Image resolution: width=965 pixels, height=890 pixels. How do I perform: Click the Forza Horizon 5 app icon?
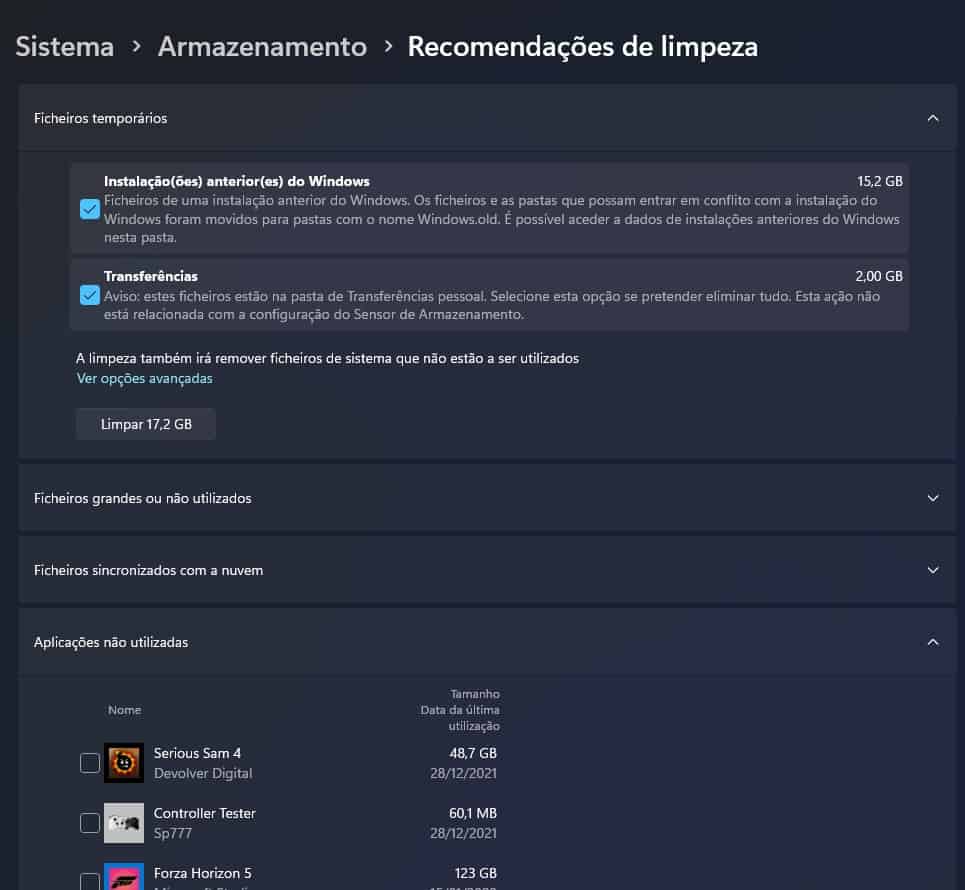[124, 877]
